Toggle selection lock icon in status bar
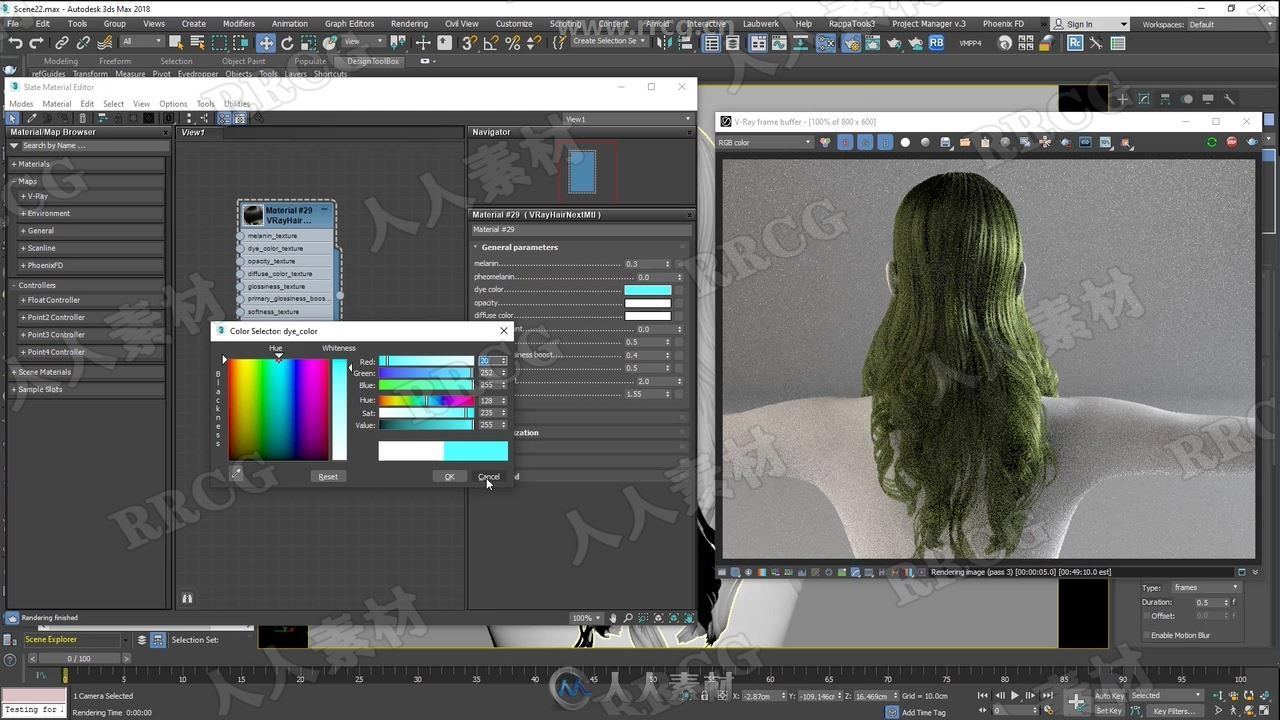This screenshot has width=1280, height=720. pyautogui.click(x=705, y=696)
